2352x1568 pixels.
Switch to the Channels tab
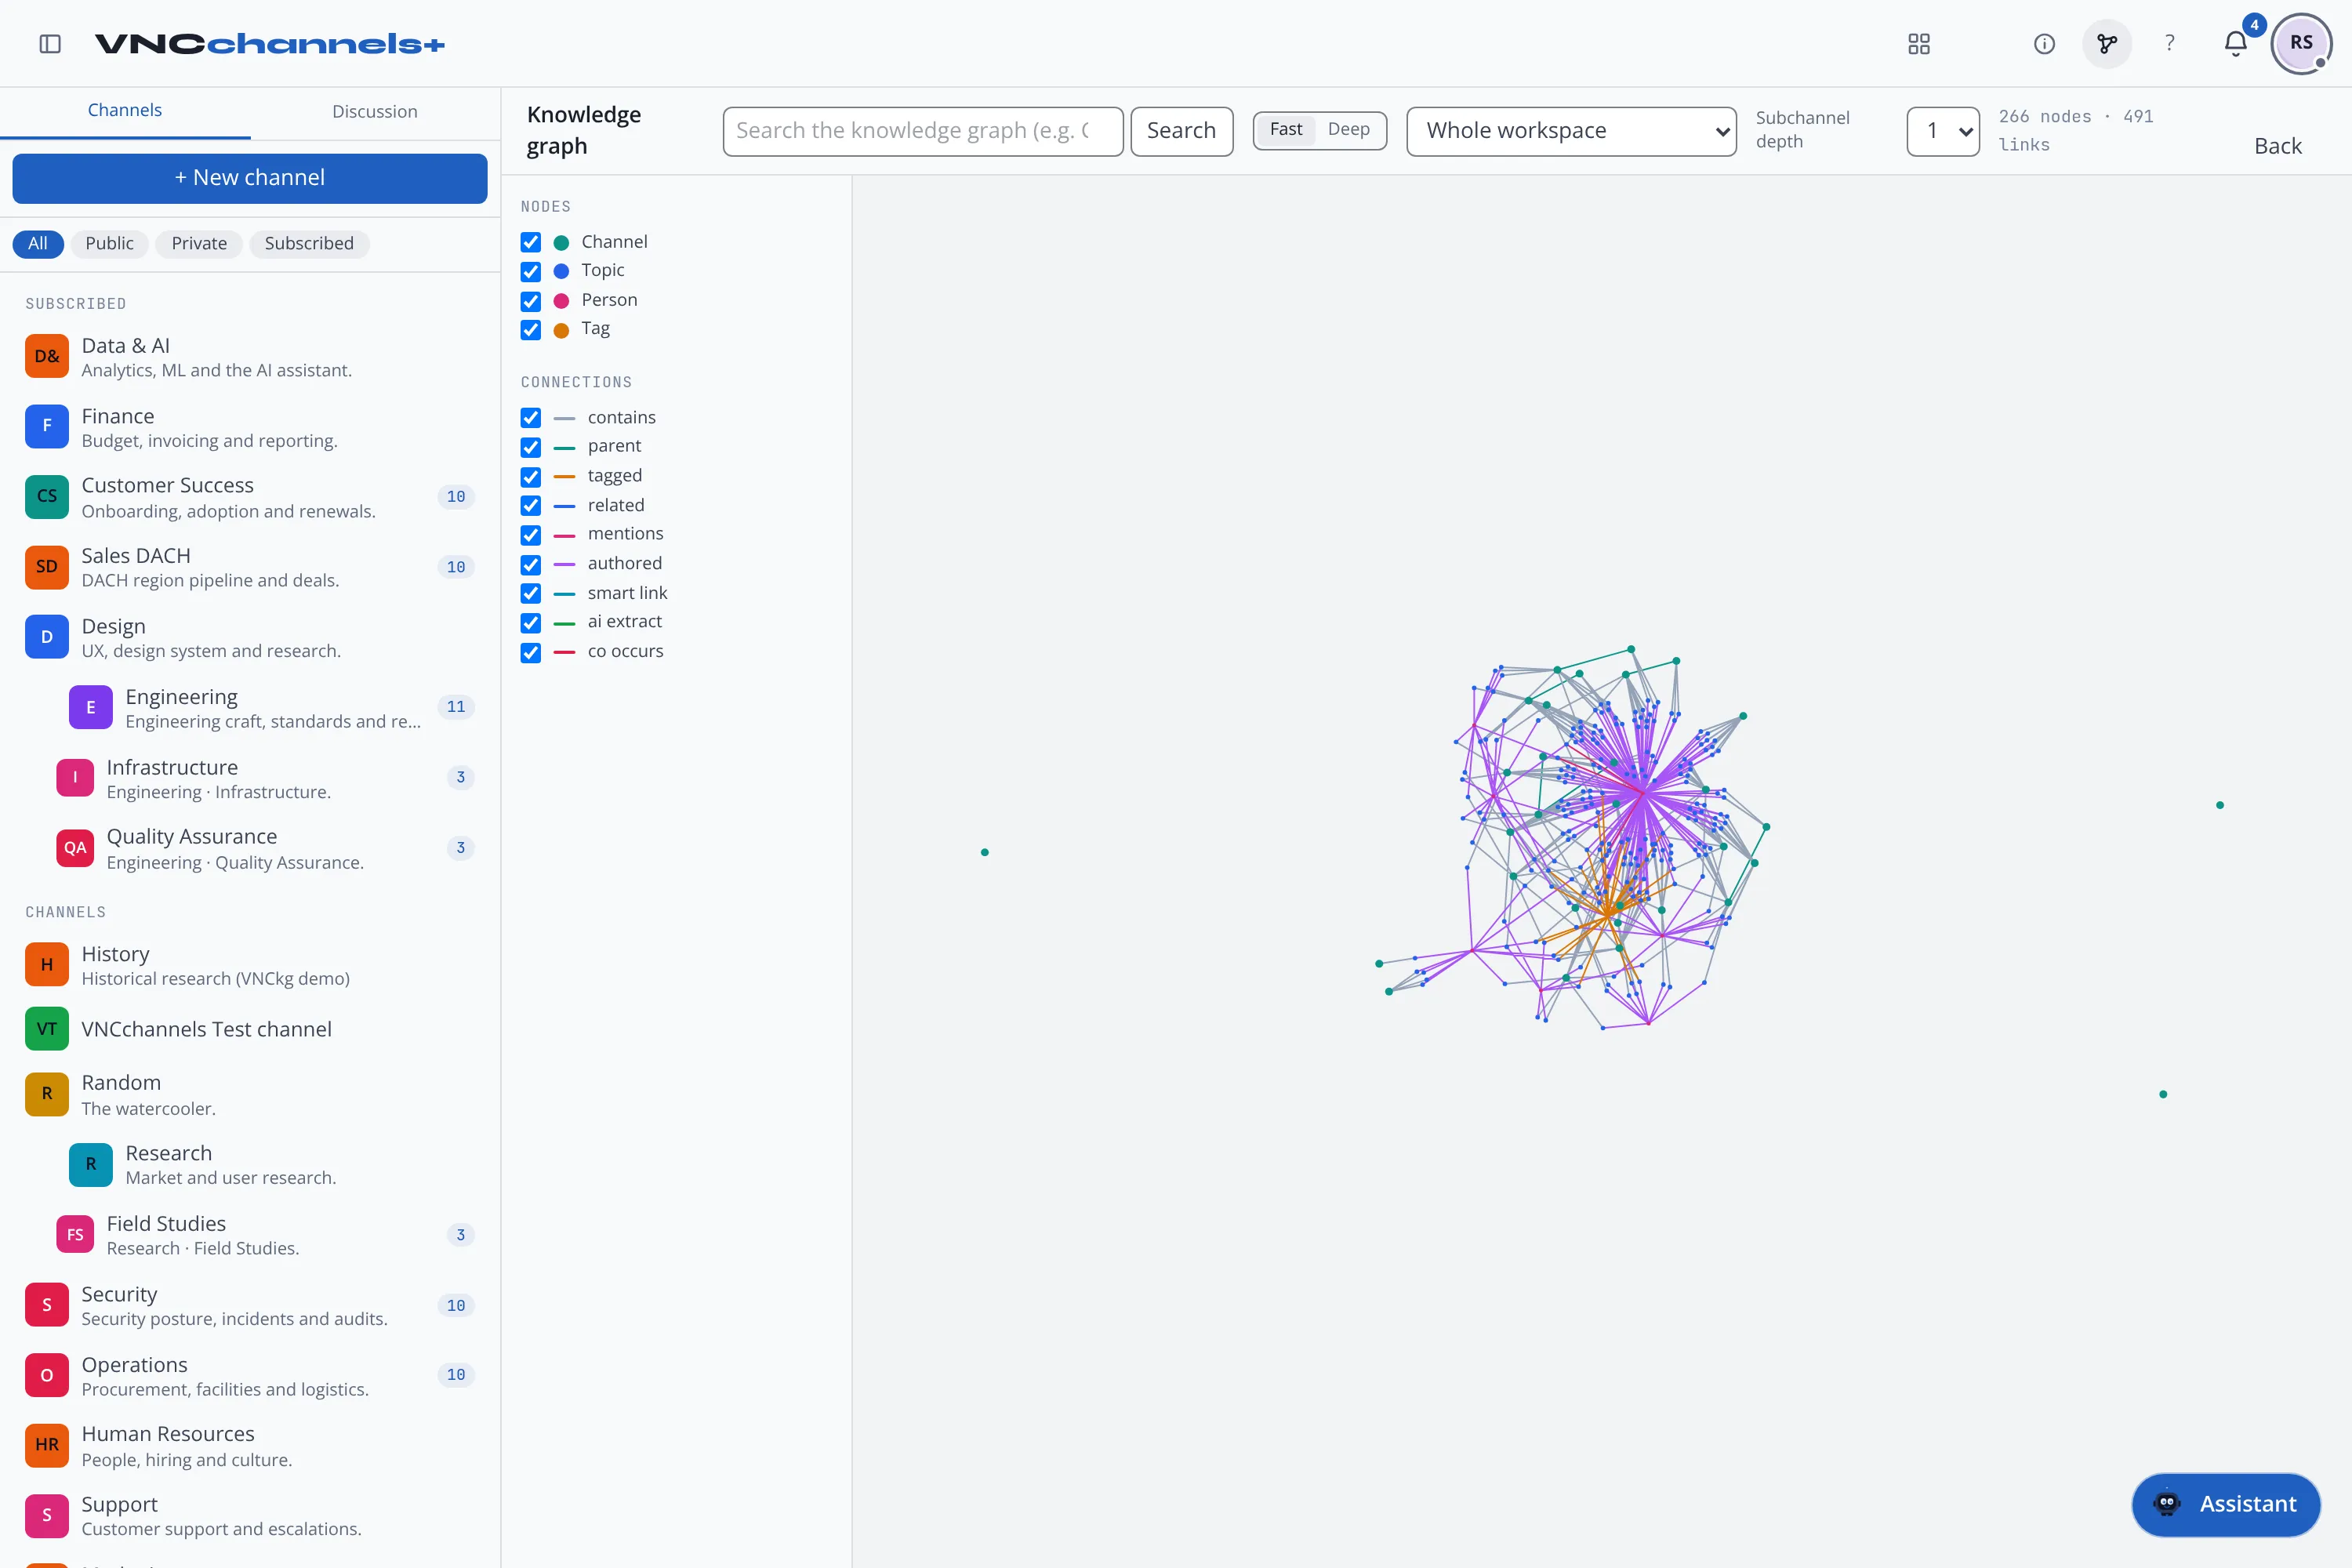point(125,111)
